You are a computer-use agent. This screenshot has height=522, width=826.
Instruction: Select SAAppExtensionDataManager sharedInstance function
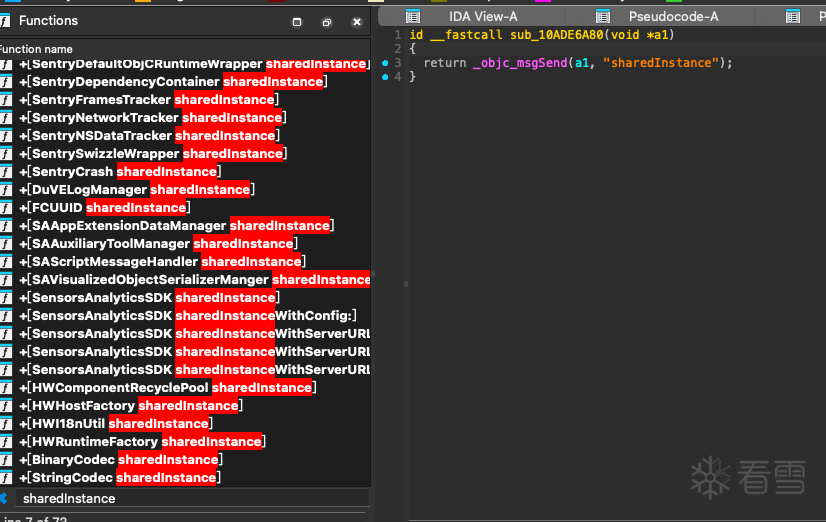pos(185,225)
